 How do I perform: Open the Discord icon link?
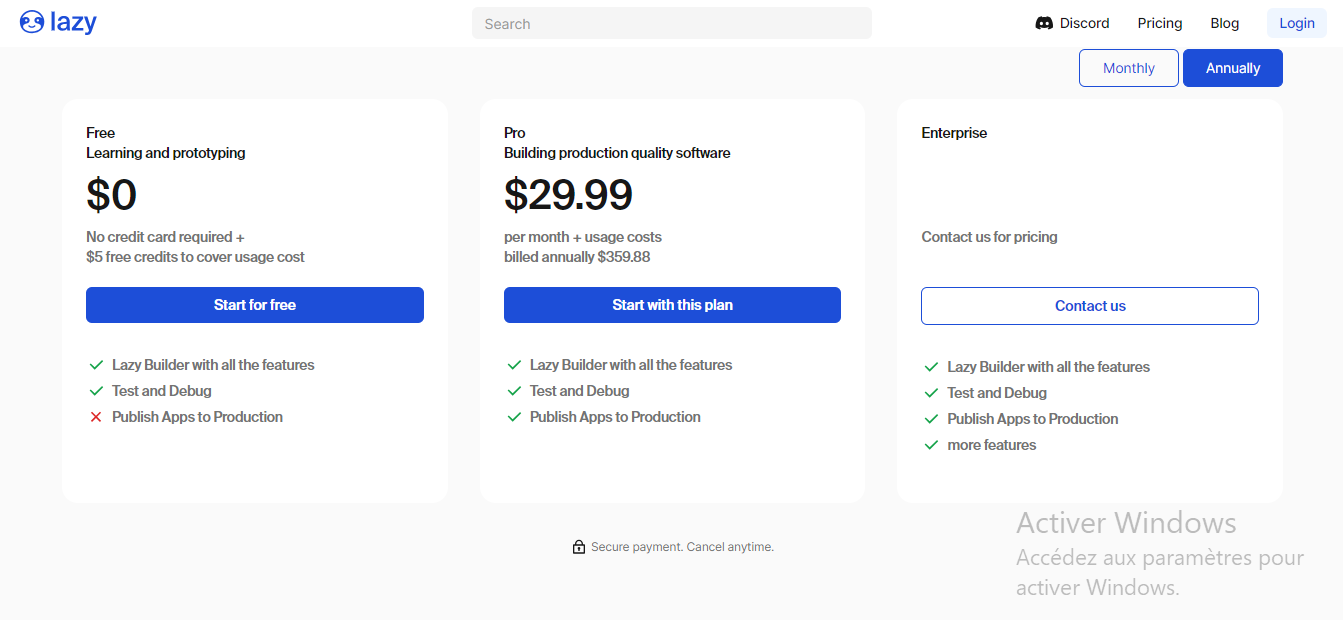point(1044,23)
